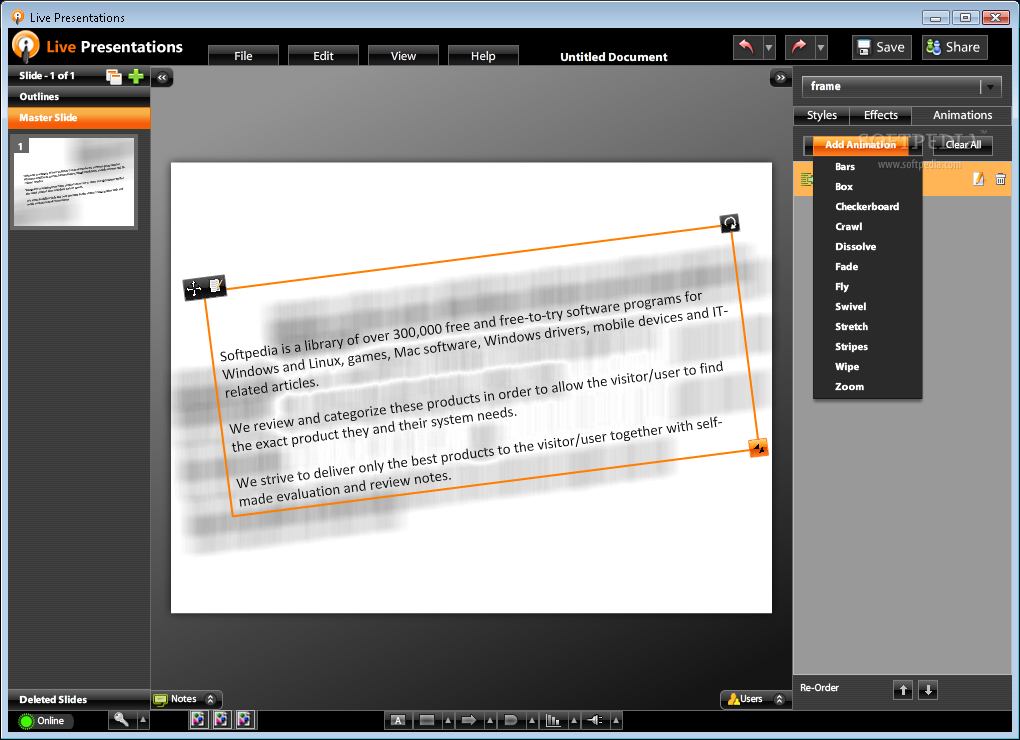Choose Fade animation
This screenshot has width=1020, height=740.
[x=867, y=267]
